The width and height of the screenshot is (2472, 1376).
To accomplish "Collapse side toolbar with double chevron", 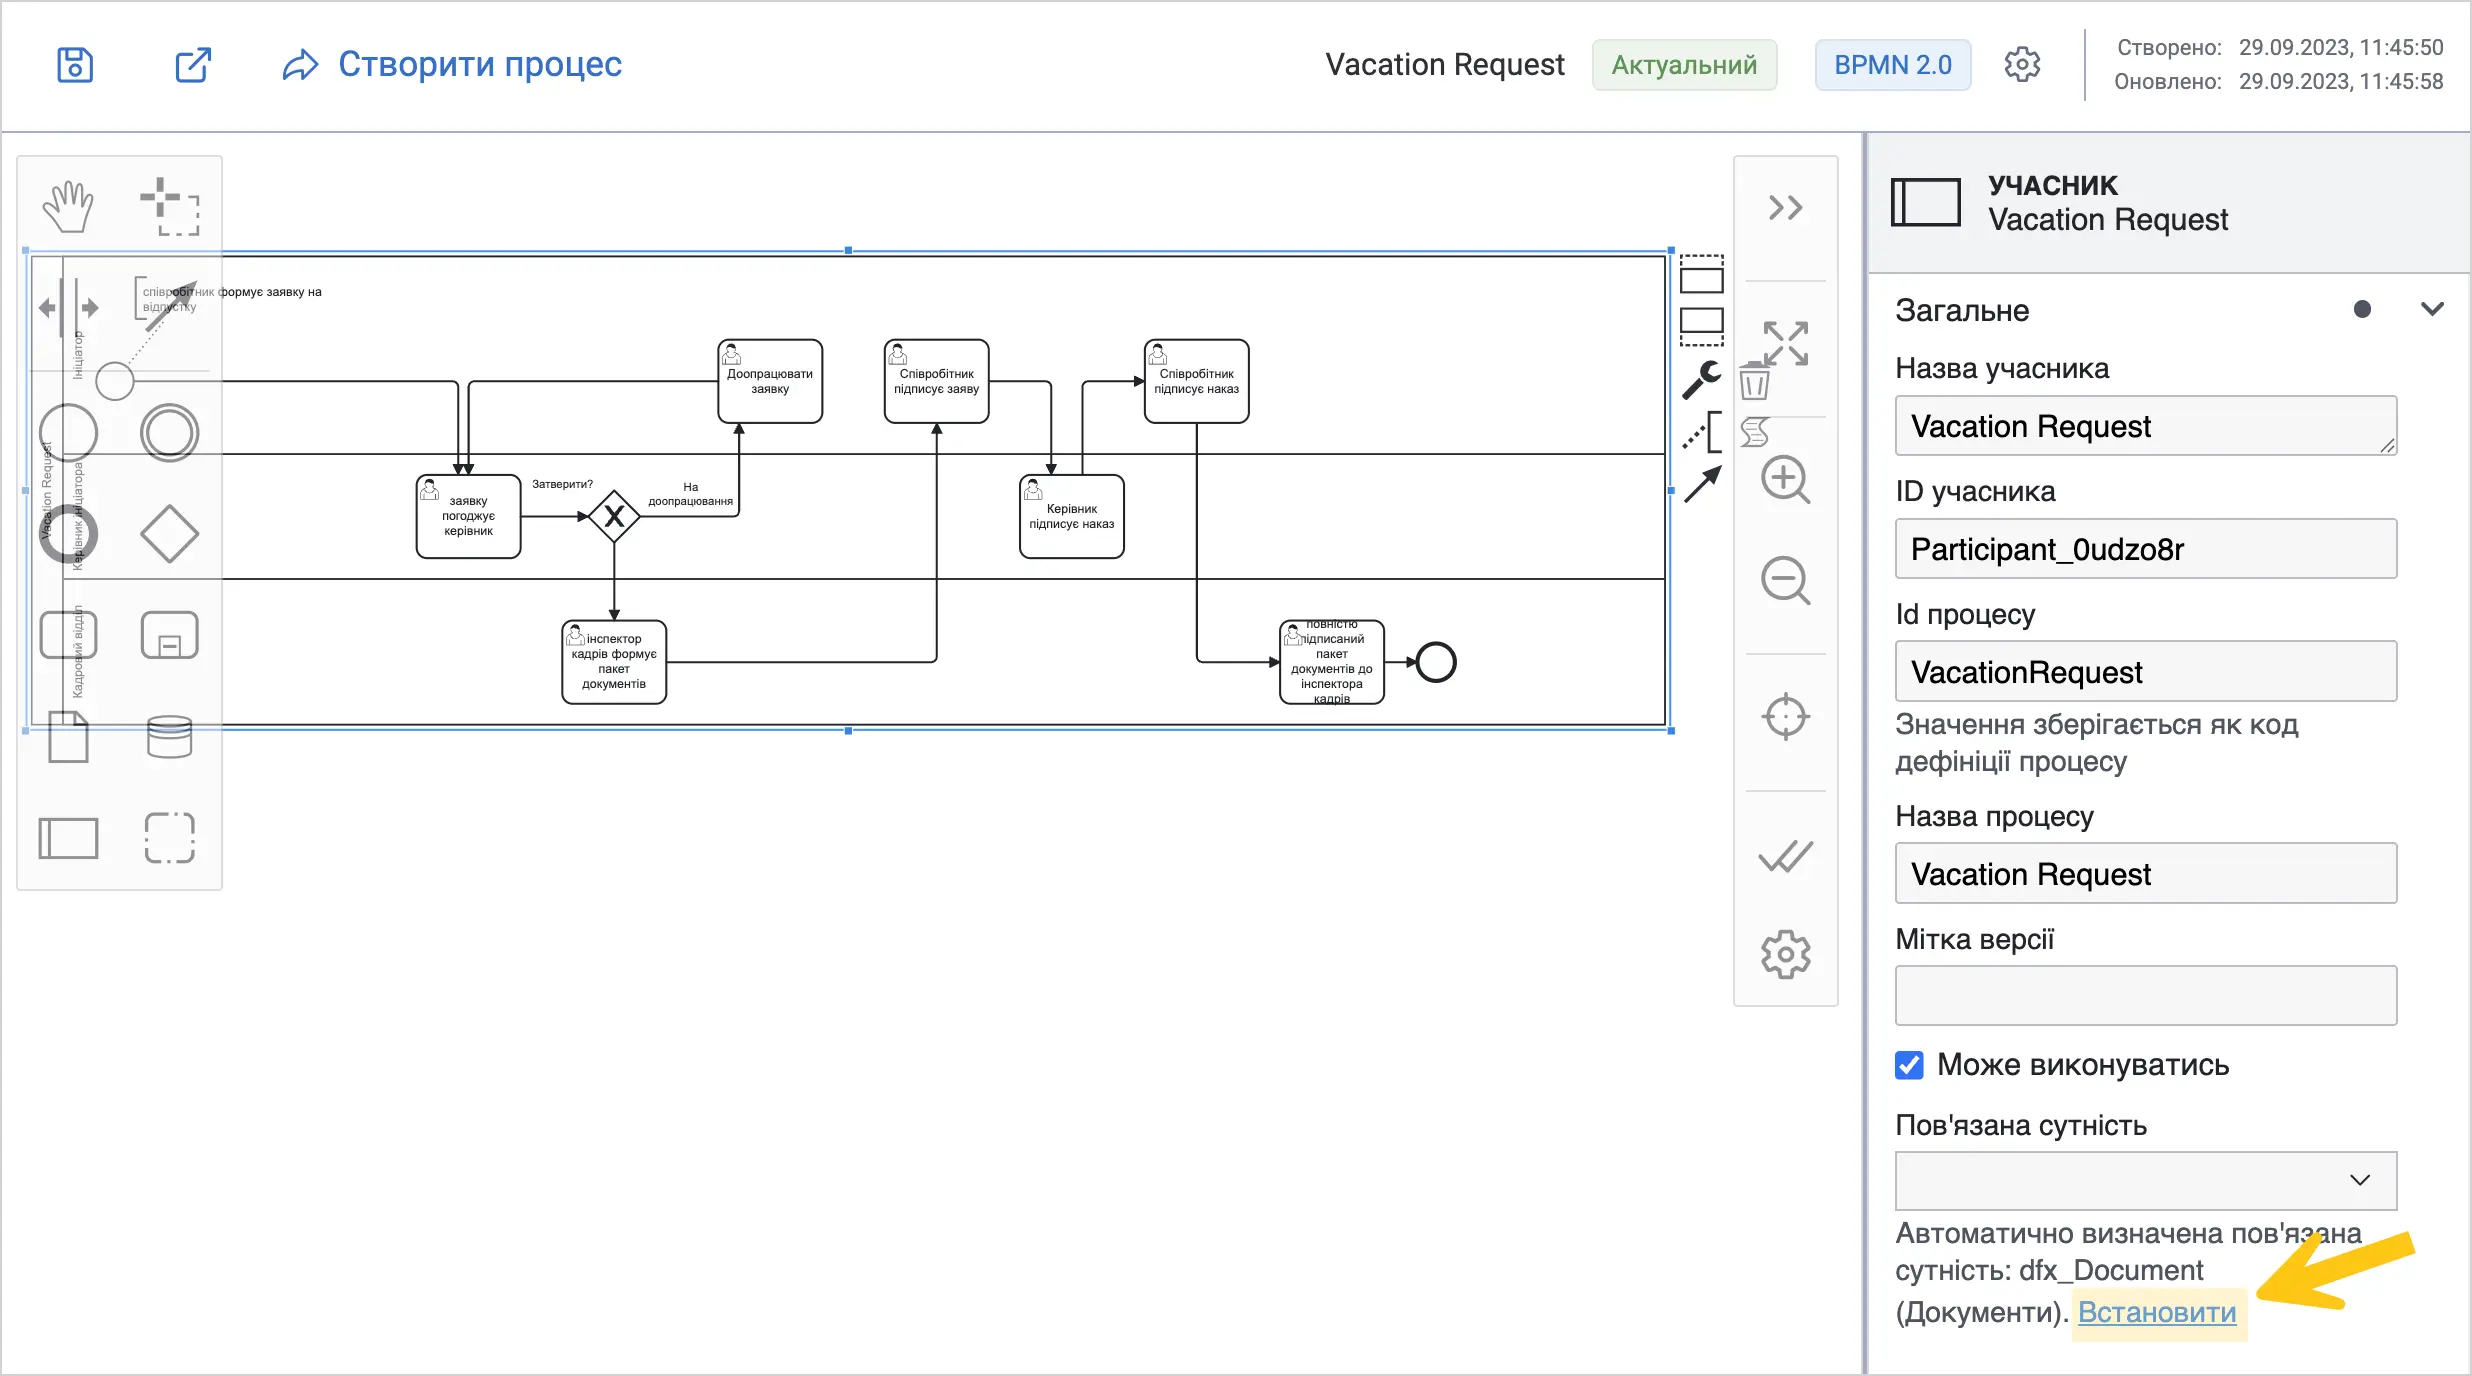I will point(1785,208).
